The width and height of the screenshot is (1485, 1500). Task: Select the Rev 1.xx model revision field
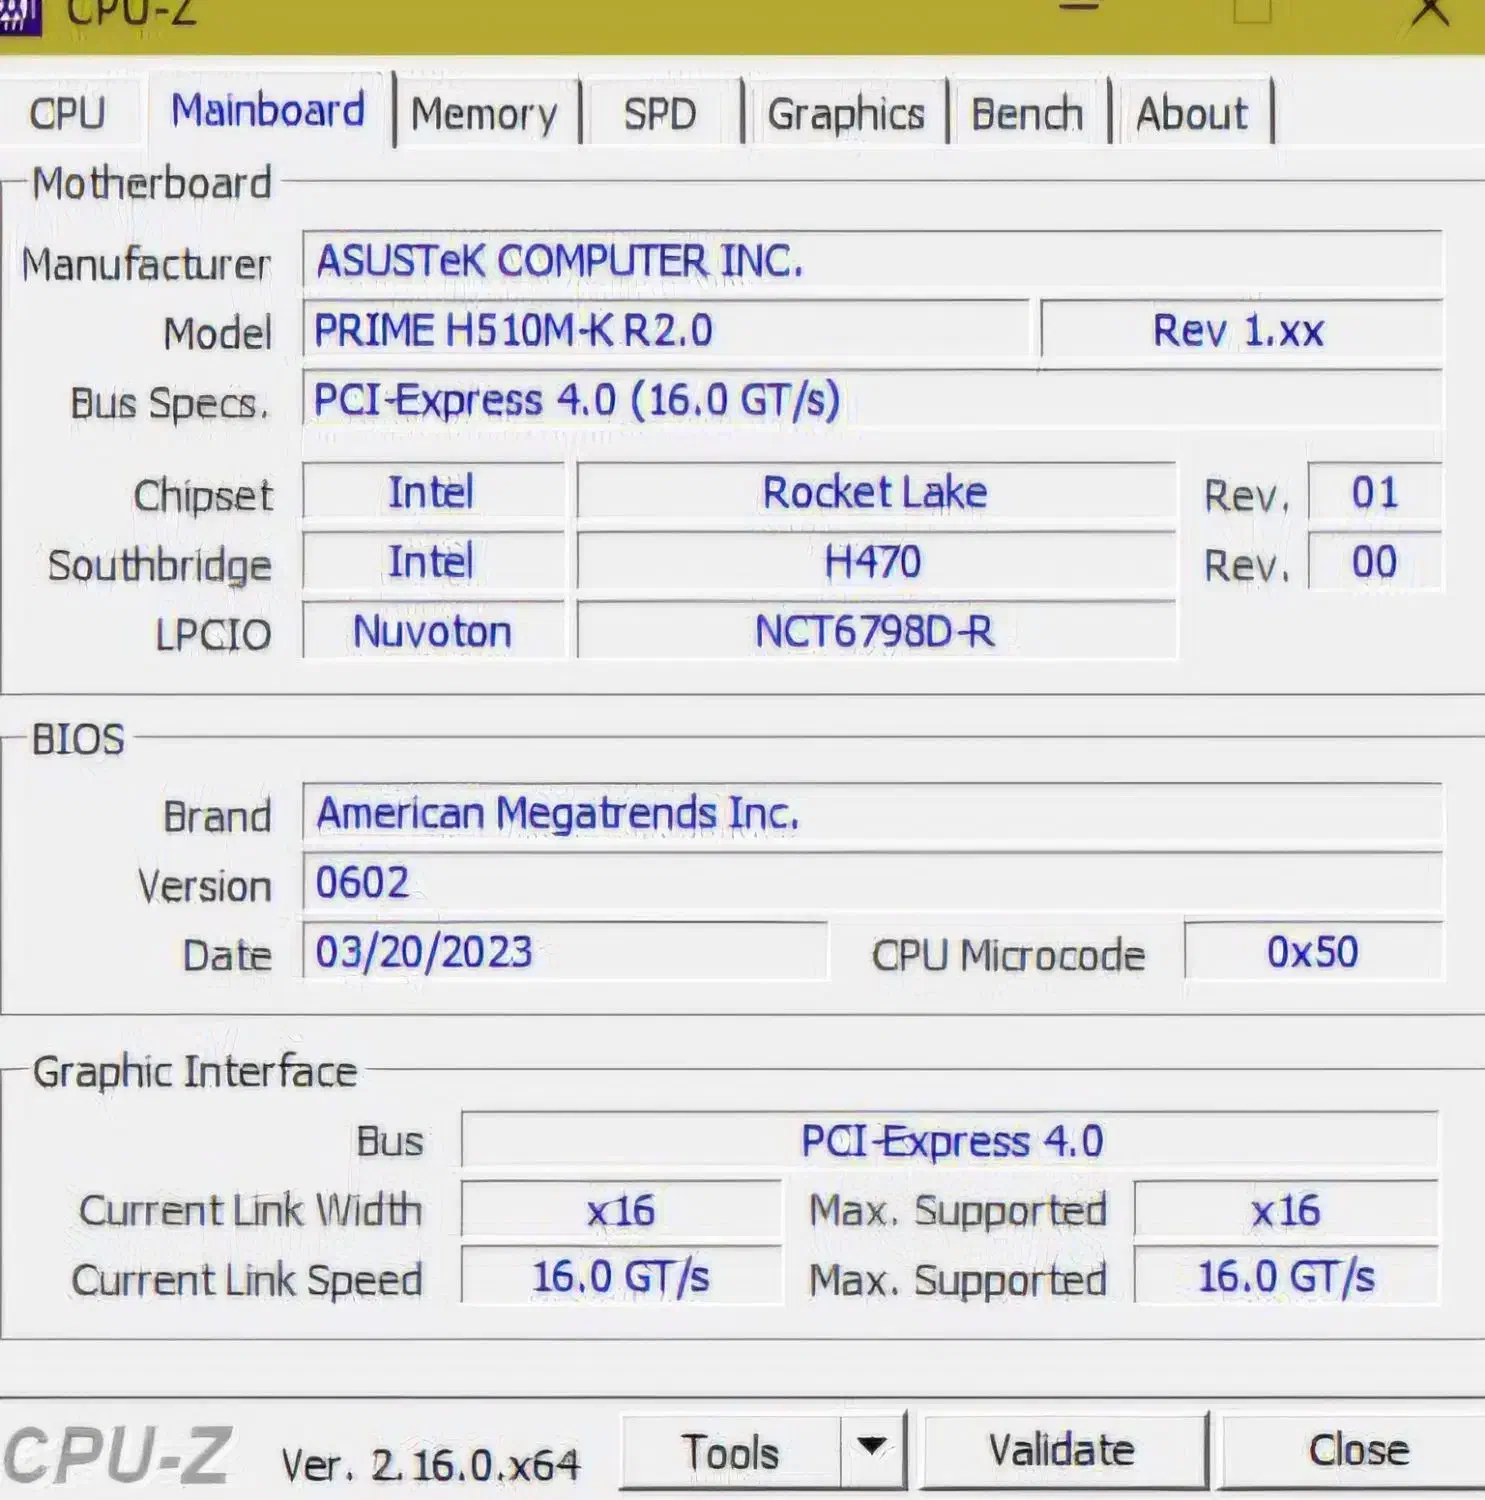pos(1241,330)
